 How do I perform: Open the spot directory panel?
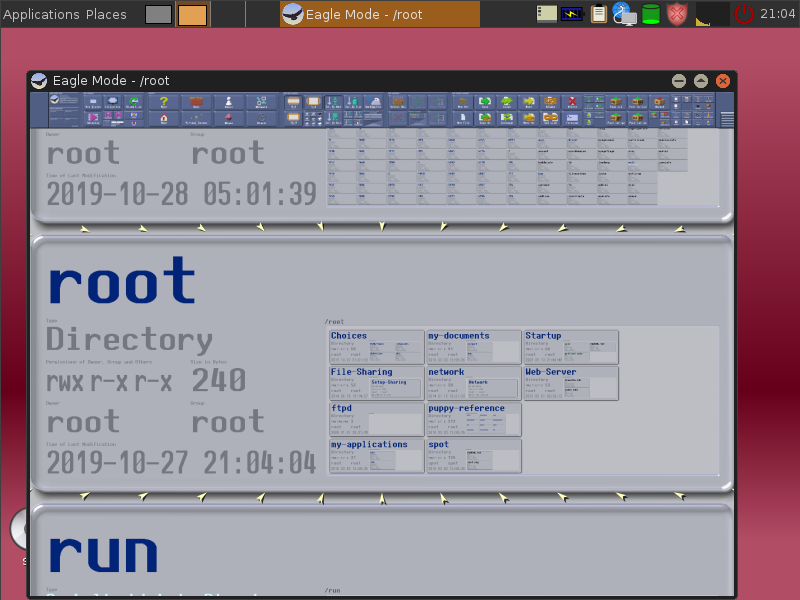[474, 456]
